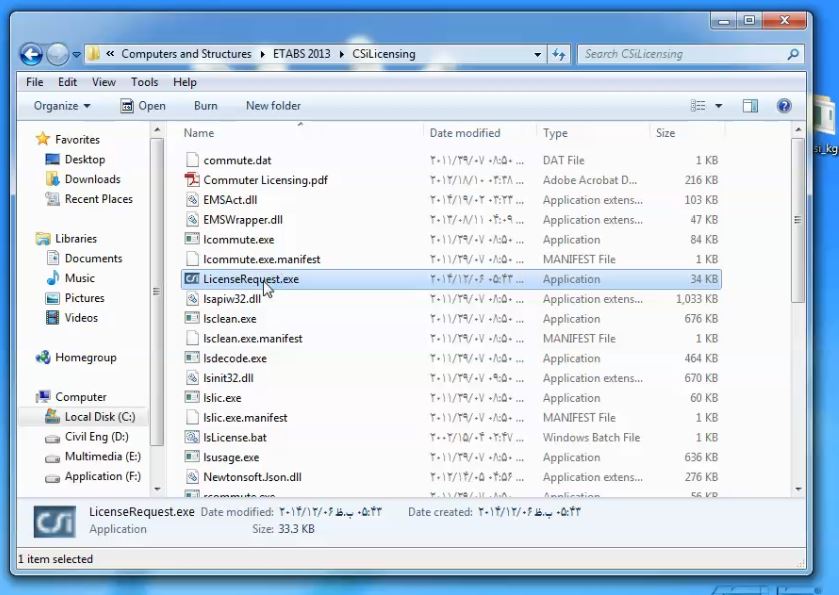839x595 pixels.
Task: Select the lsapiw32.dll file icon
Action: [x=192, y=299]
